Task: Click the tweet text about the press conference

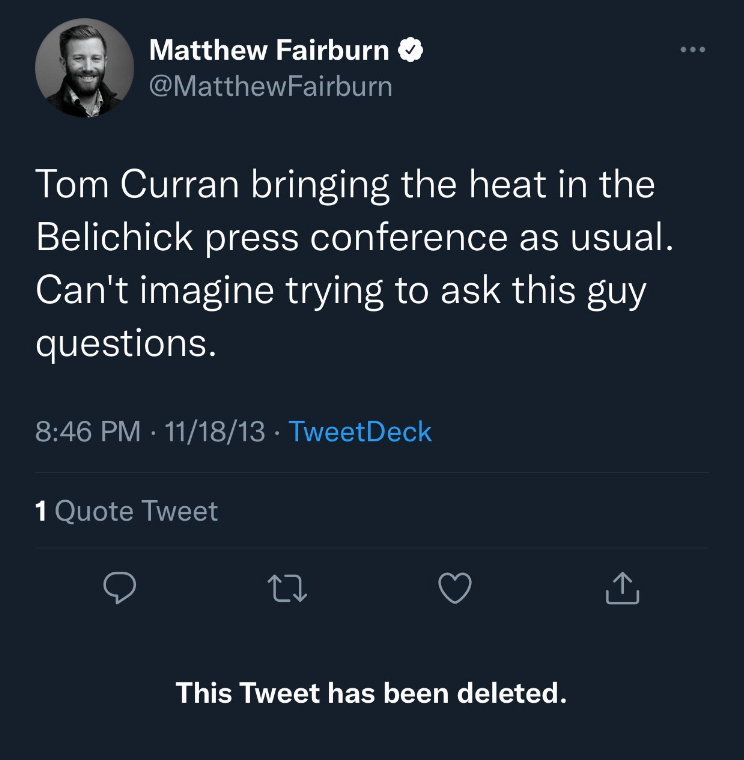Action: tap(346, 264)
